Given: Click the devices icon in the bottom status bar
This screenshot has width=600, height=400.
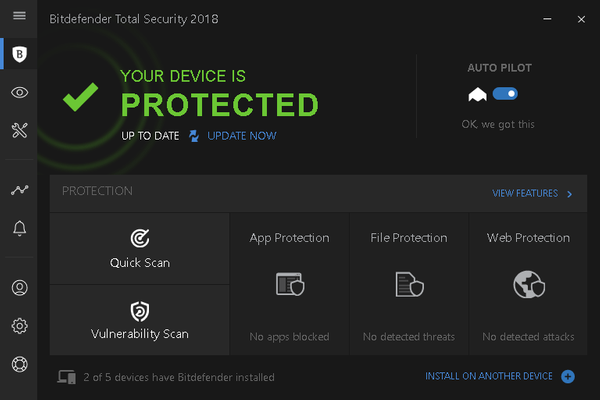Looking at the screenshot, I should (x=67, y=377).
